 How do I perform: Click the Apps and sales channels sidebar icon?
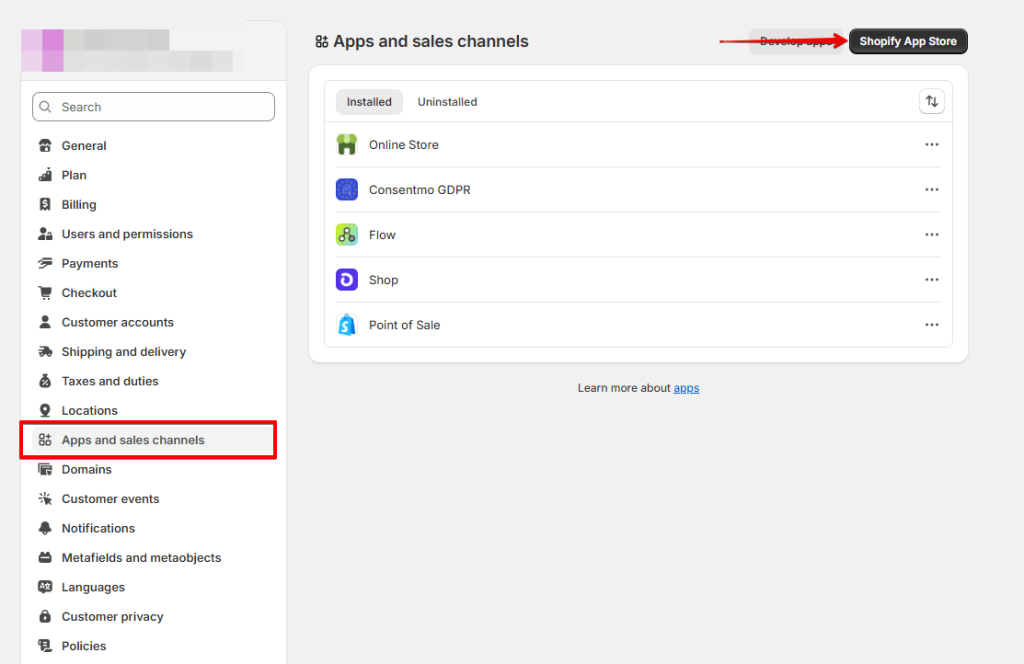coord(45,439)
